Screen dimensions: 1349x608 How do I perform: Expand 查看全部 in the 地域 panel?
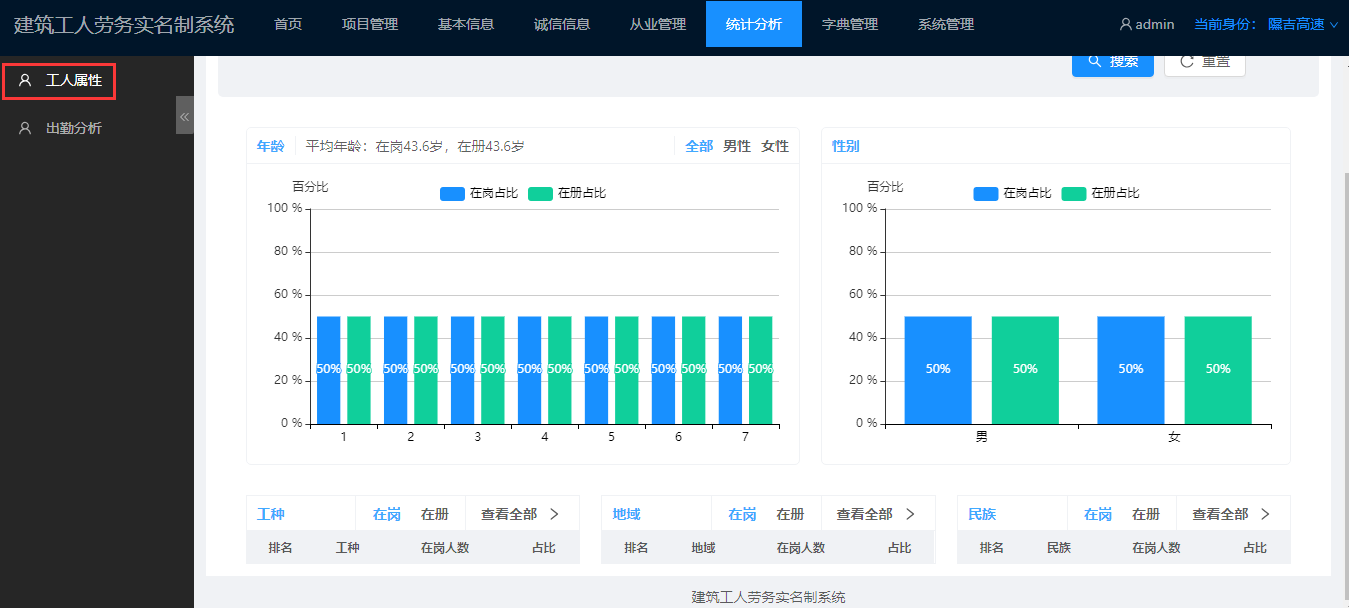point(876,514)
